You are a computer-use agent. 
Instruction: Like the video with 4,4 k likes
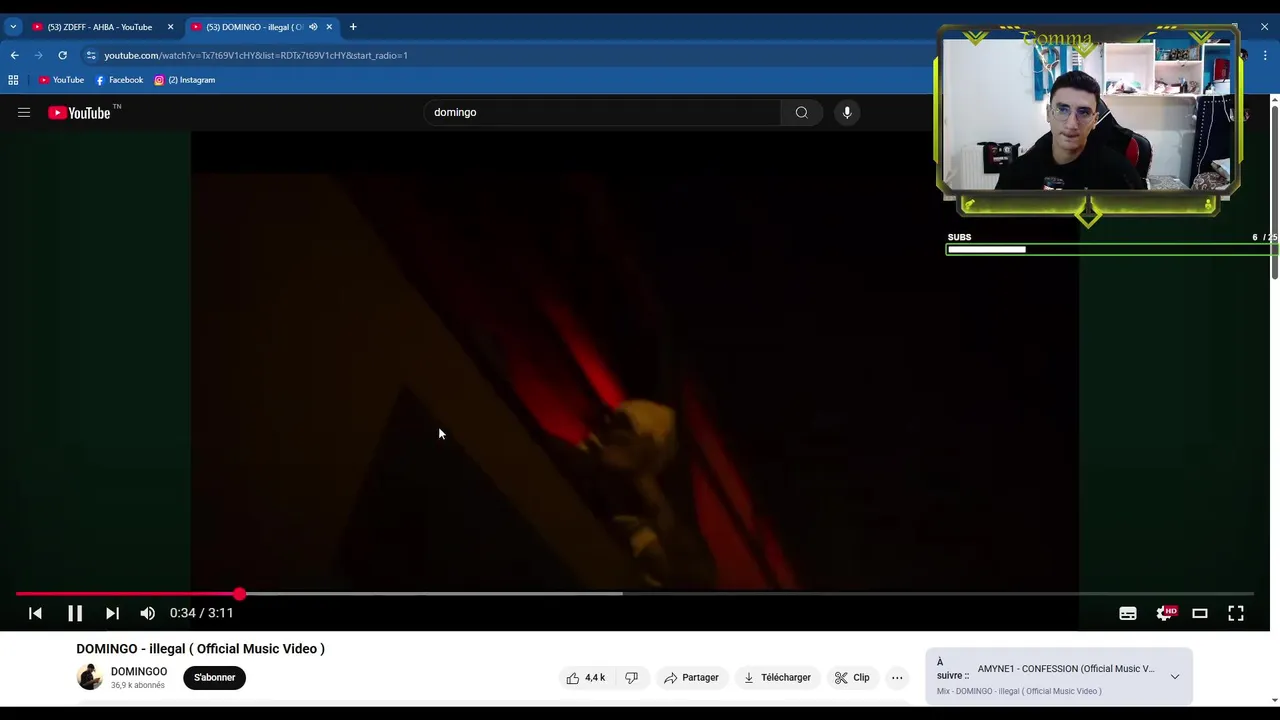(586, 677)
